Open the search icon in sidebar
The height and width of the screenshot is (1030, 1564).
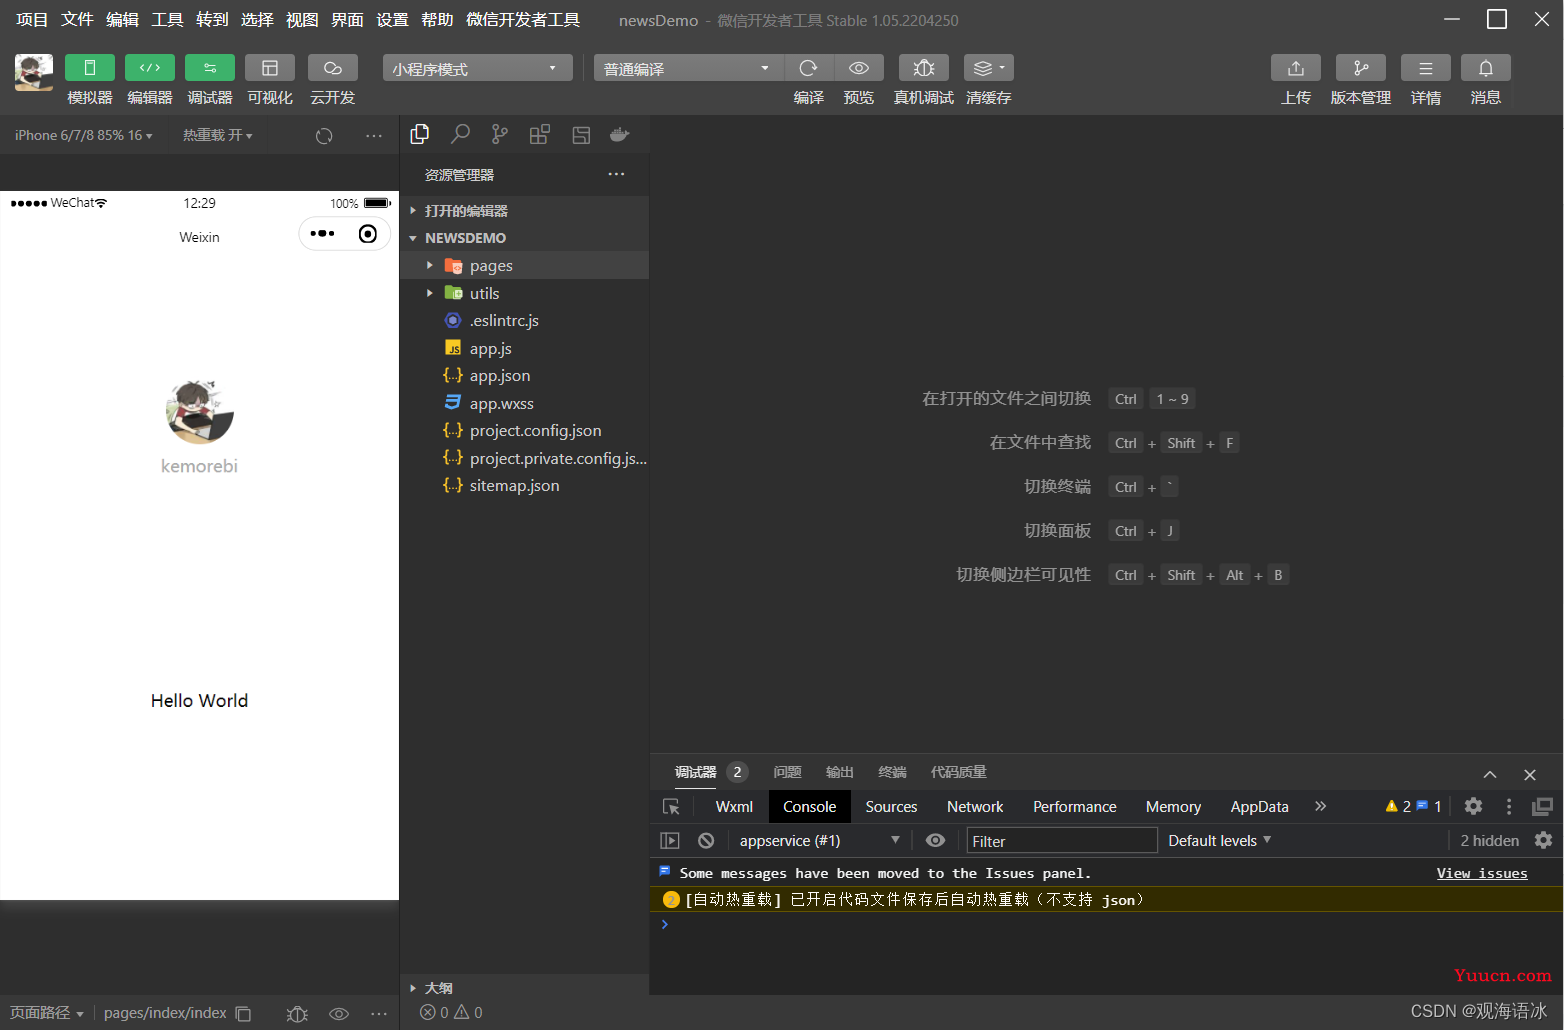point(460,134)
